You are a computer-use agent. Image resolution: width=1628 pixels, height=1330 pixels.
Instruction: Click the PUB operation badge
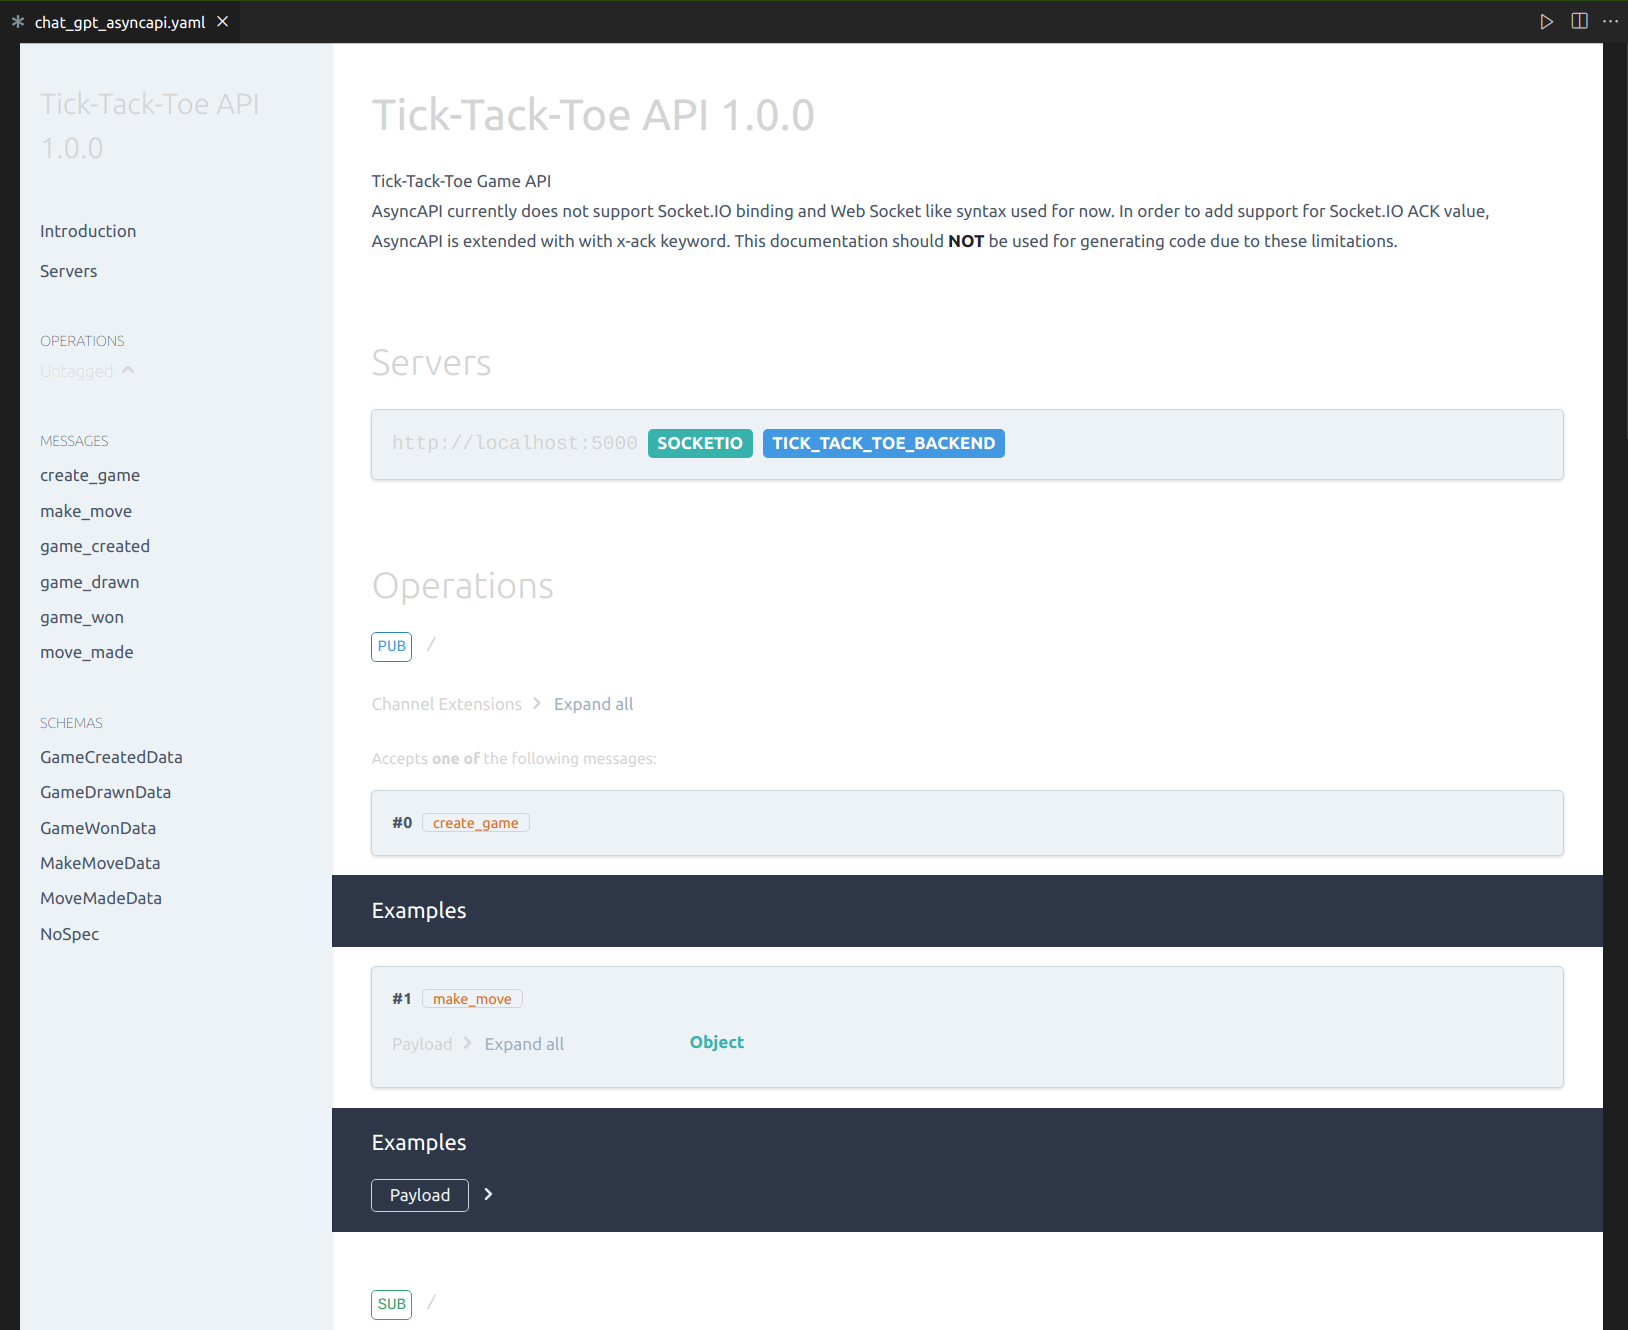(391, 646)
